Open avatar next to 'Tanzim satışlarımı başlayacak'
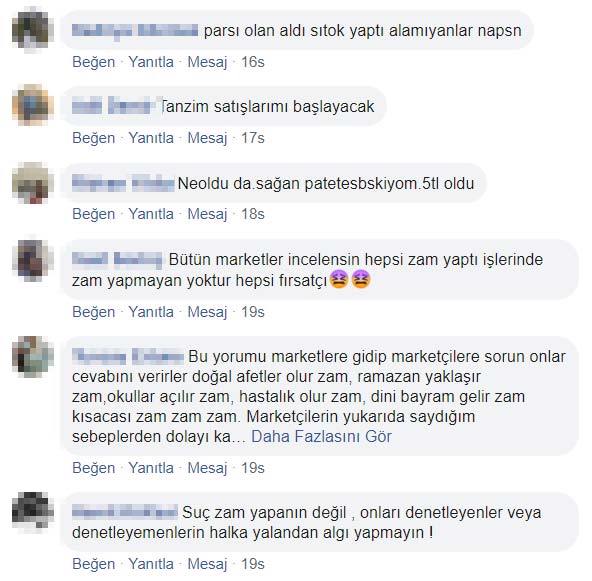Viewport: 592px width, 581px height. pos(32,105)
